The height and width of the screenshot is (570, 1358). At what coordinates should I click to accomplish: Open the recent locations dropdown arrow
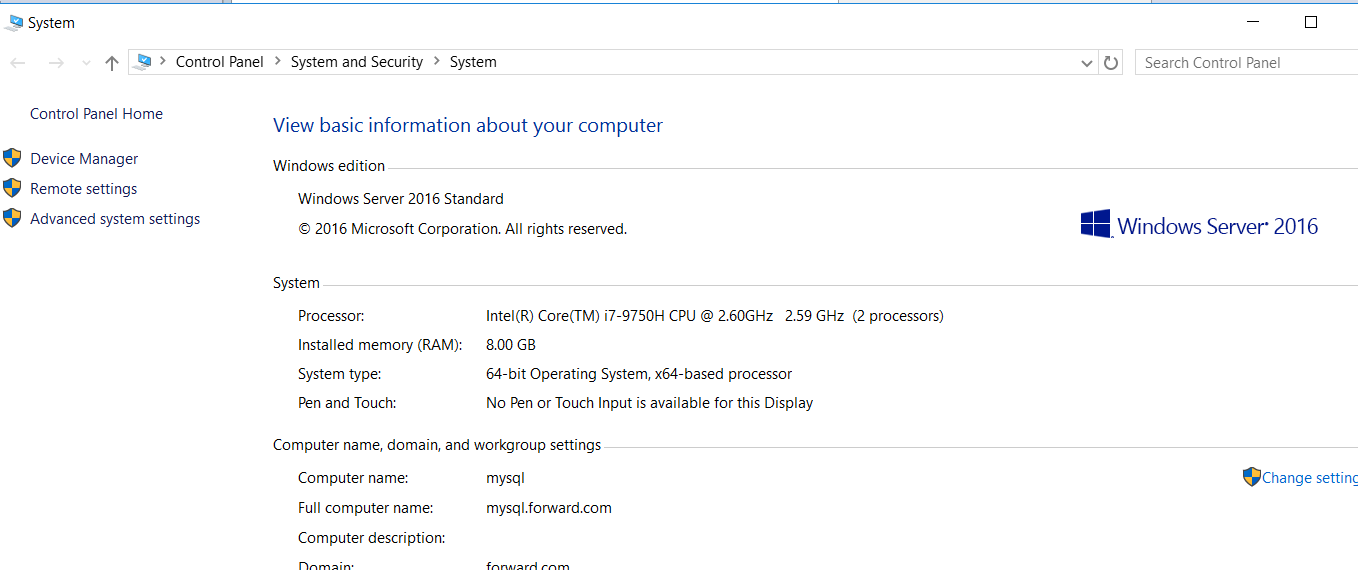(87, 63)
